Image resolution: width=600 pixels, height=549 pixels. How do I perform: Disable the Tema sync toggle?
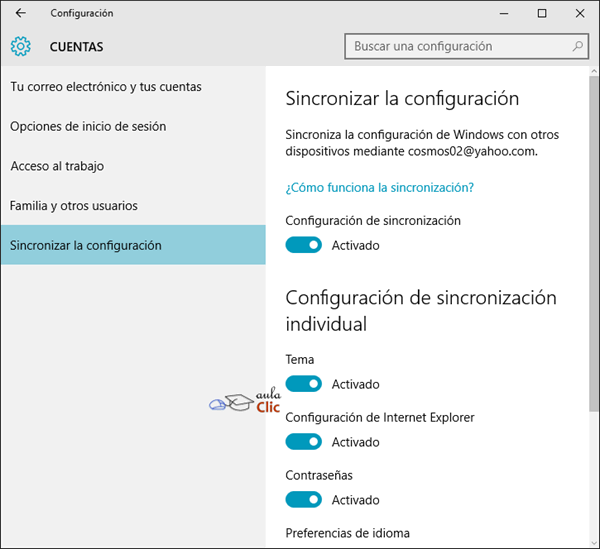pyautogui.click(x=303, y=384)
